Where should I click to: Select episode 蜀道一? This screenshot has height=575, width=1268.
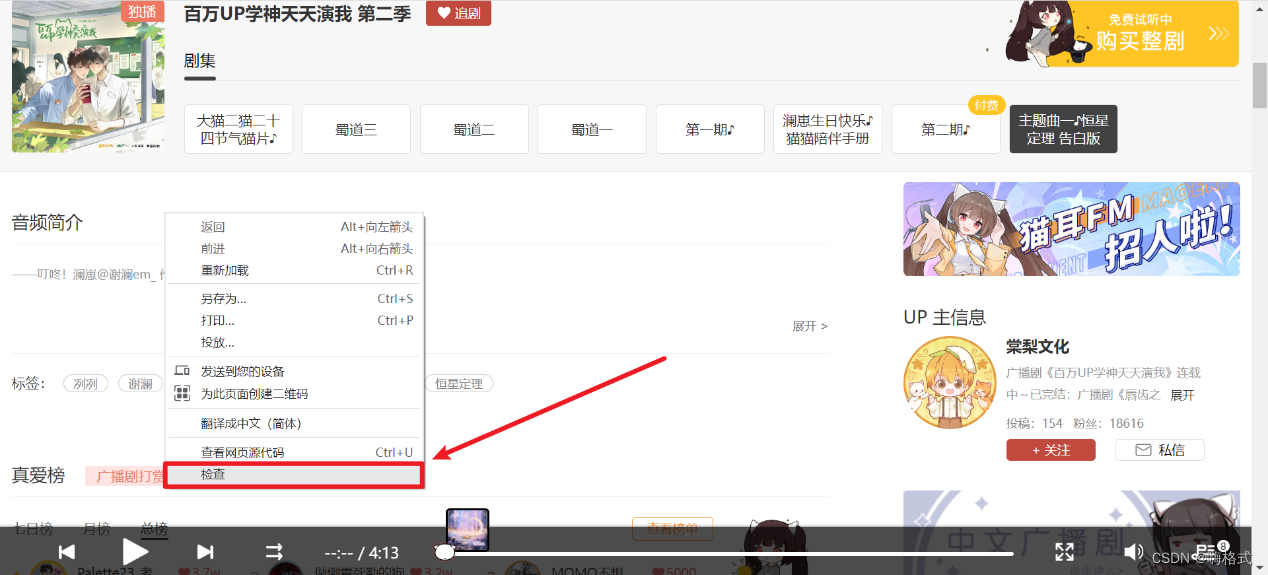(x=592, y=129)
